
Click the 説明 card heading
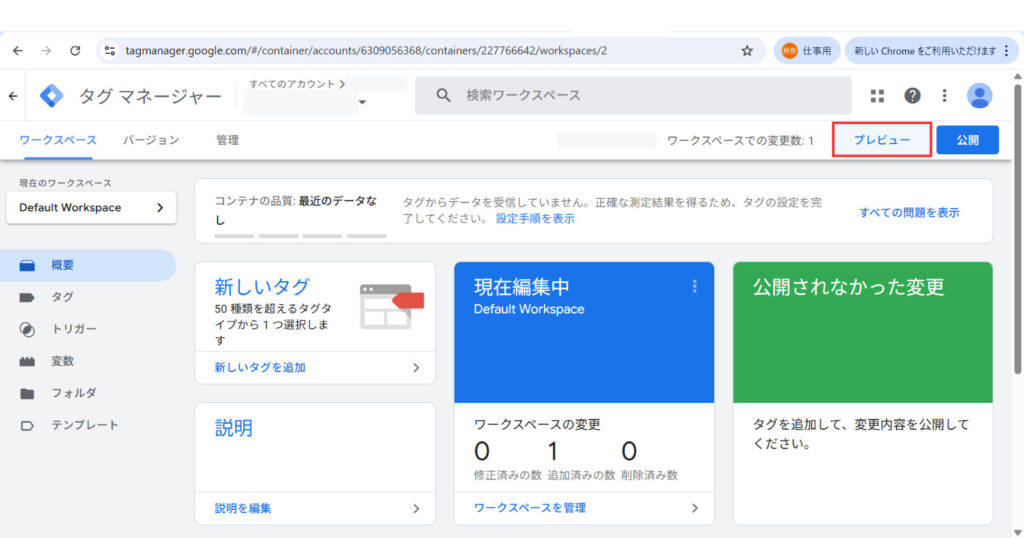[233, 428]
